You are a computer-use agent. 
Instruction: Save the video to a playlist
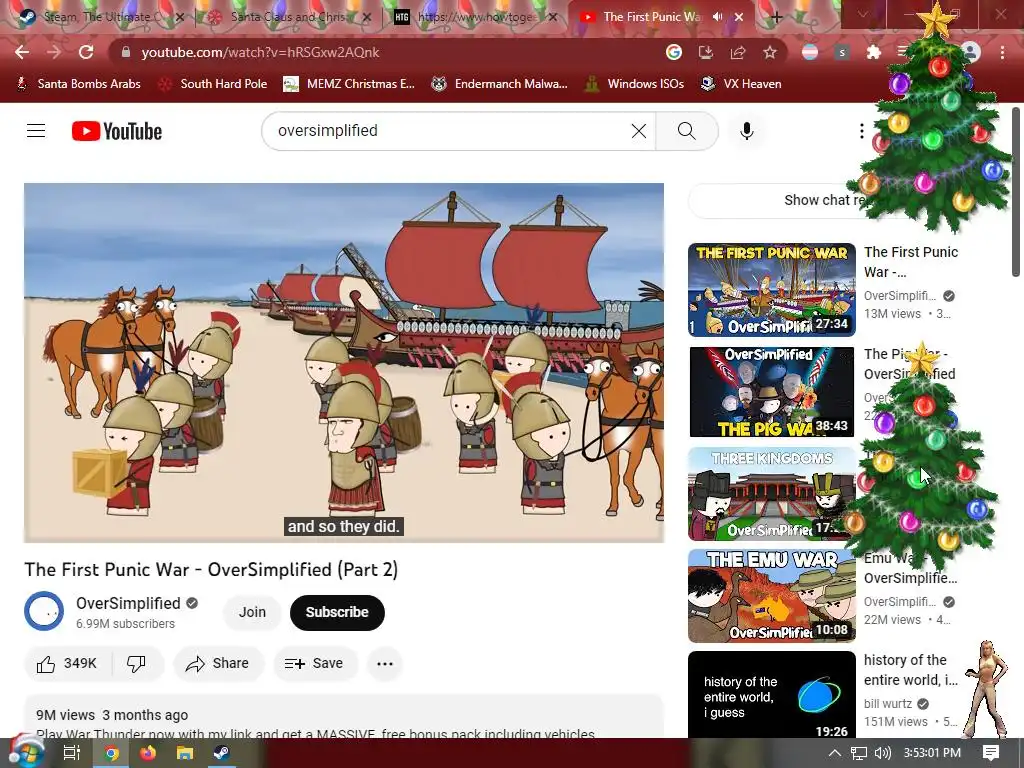(x=314, y=664)
